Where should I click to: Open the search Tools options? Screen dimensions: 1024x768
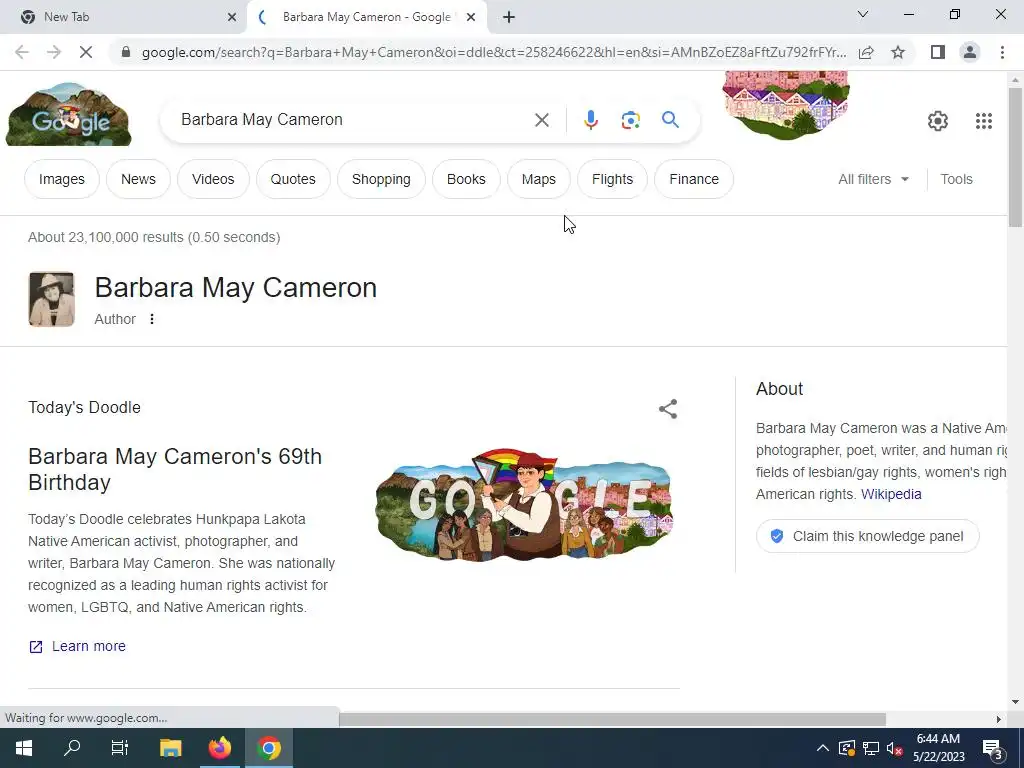coord(956,179)
